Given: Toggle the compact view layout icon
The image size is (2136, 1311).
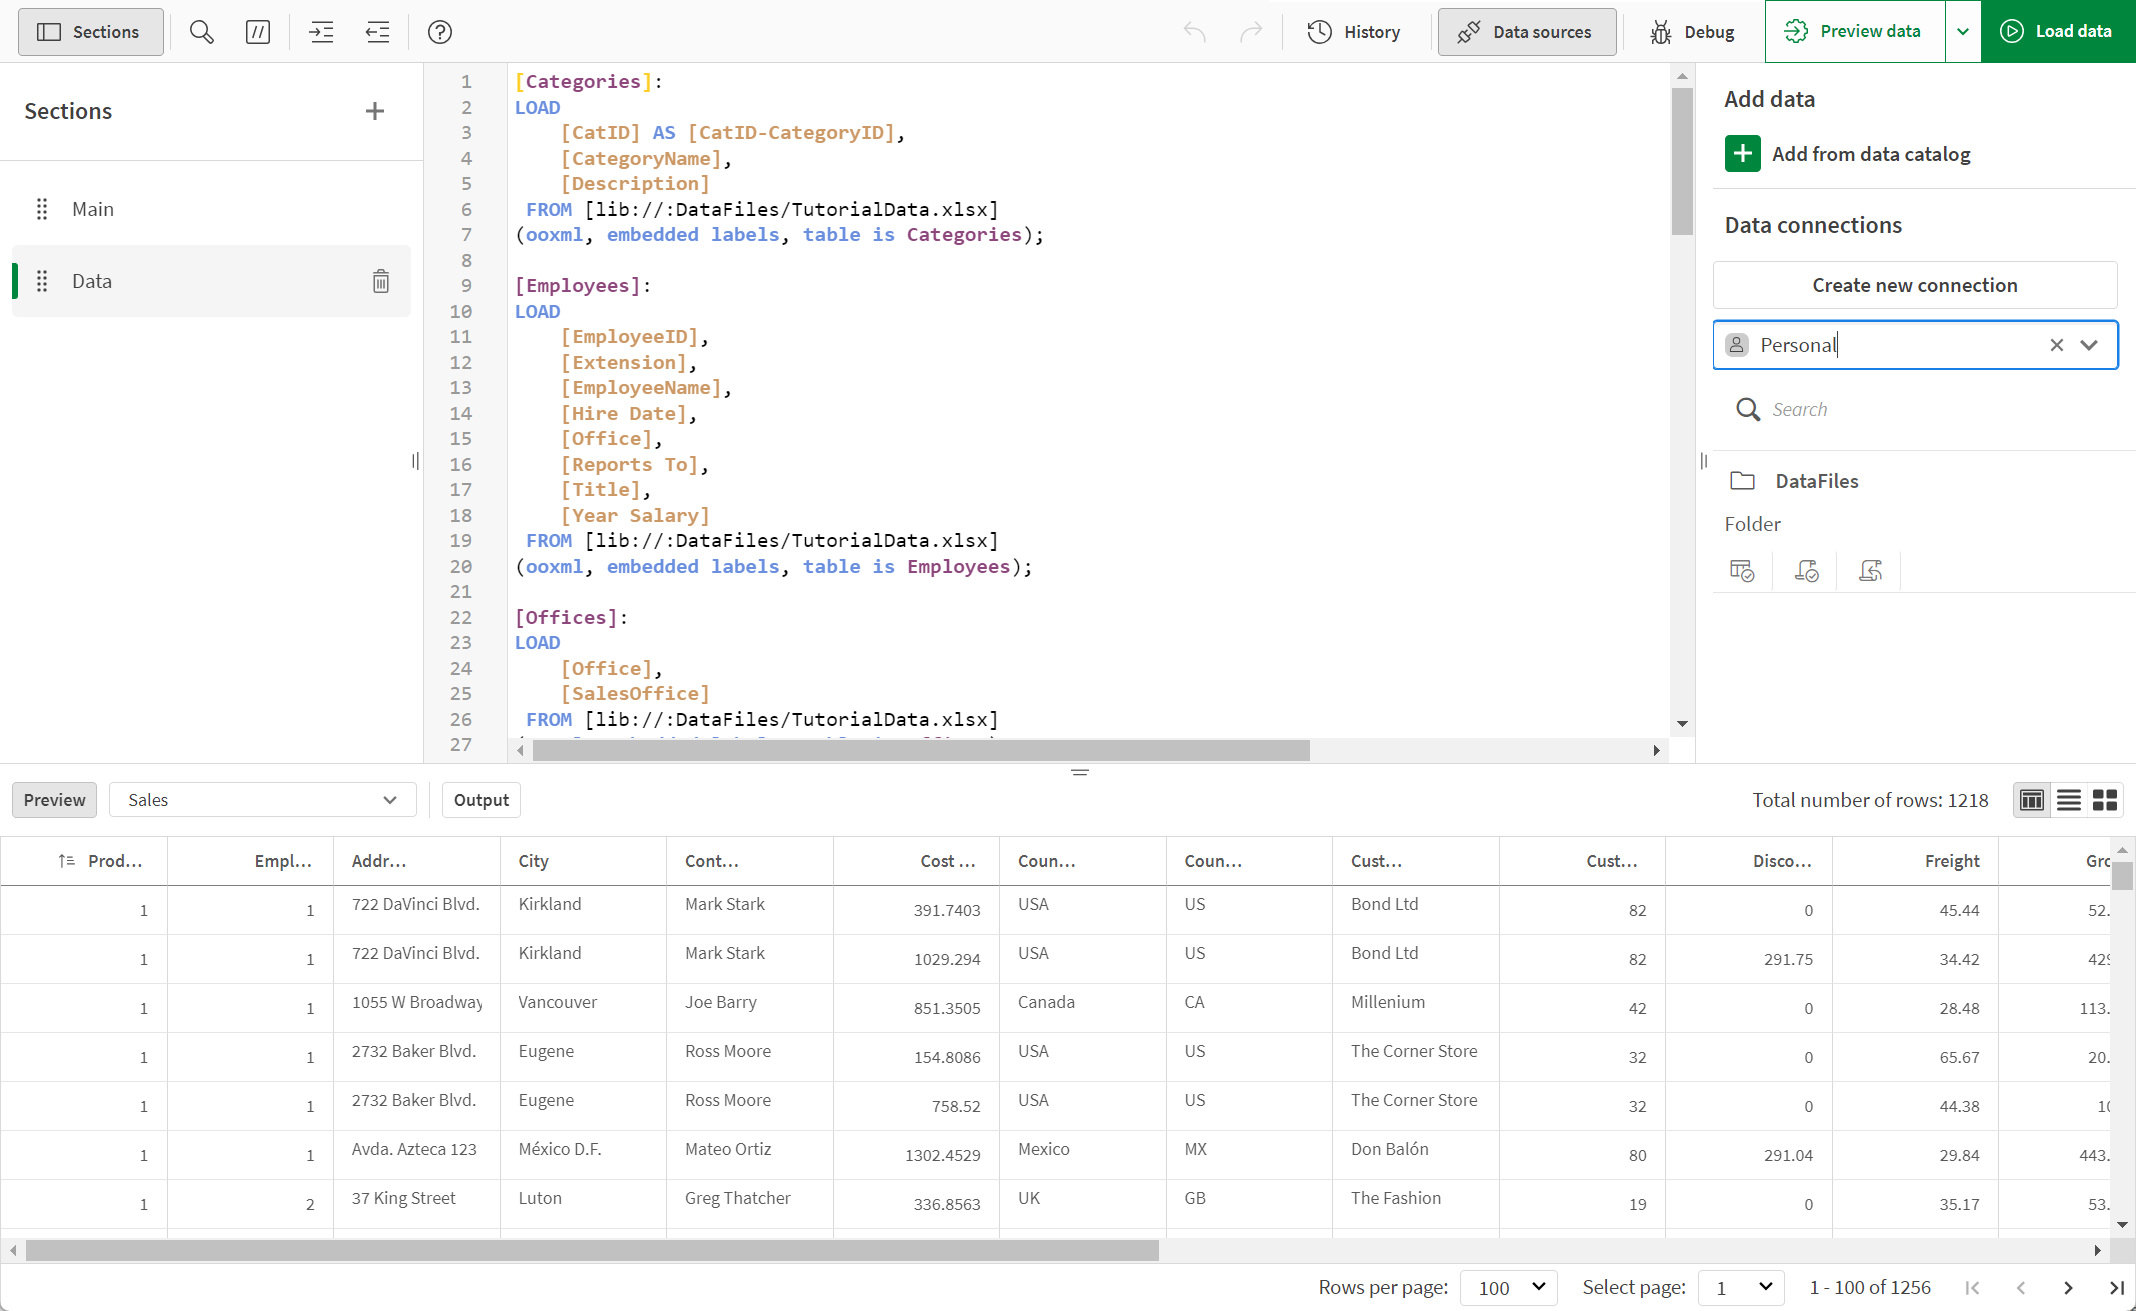Looking at the screenshot, I should click(2070, 800).
